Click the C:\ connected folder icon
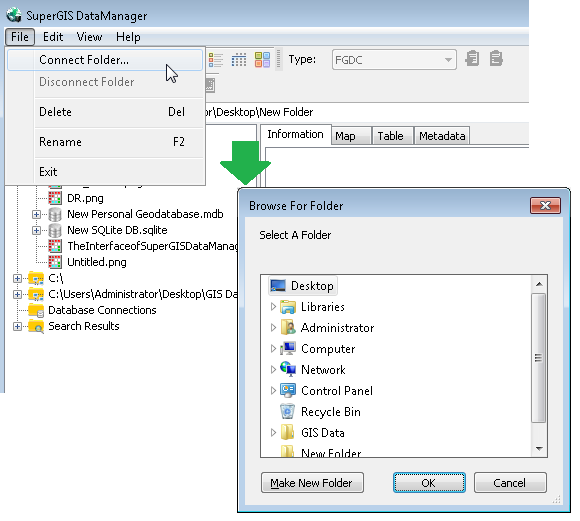Screen dimensions: 580x521 pos(36,278)
